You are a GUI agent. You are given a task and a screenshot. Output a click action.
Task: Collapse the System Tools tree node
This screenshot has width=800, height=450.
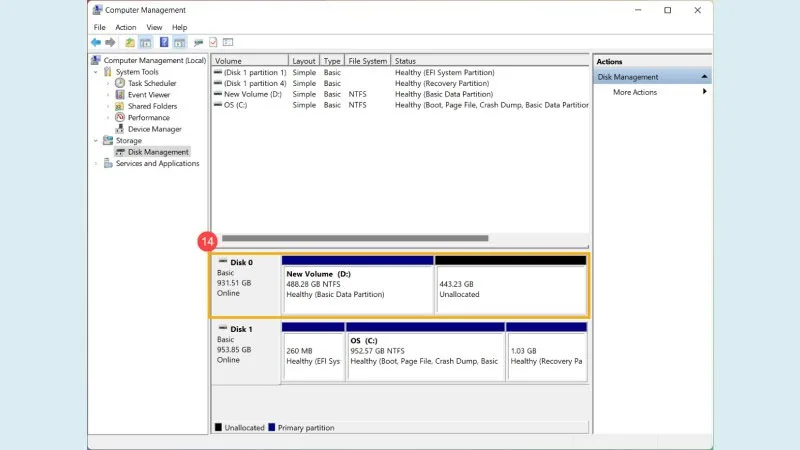(x=95, y=72)
